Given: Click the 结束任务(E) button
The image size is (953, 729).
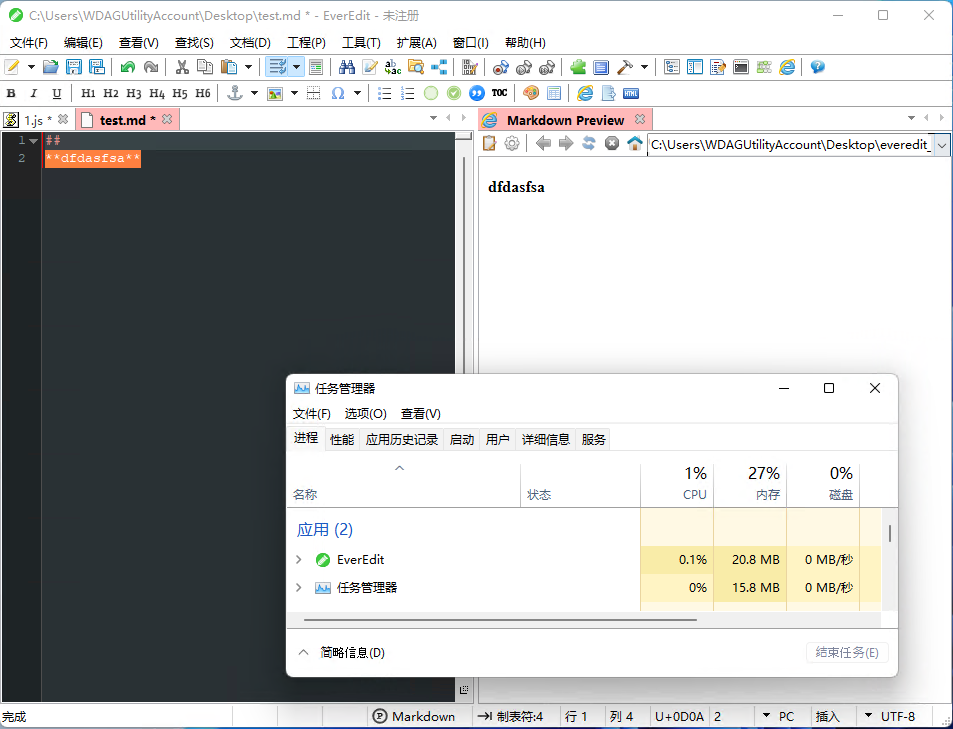Looking at the screenshot, I should coord(847,652).
